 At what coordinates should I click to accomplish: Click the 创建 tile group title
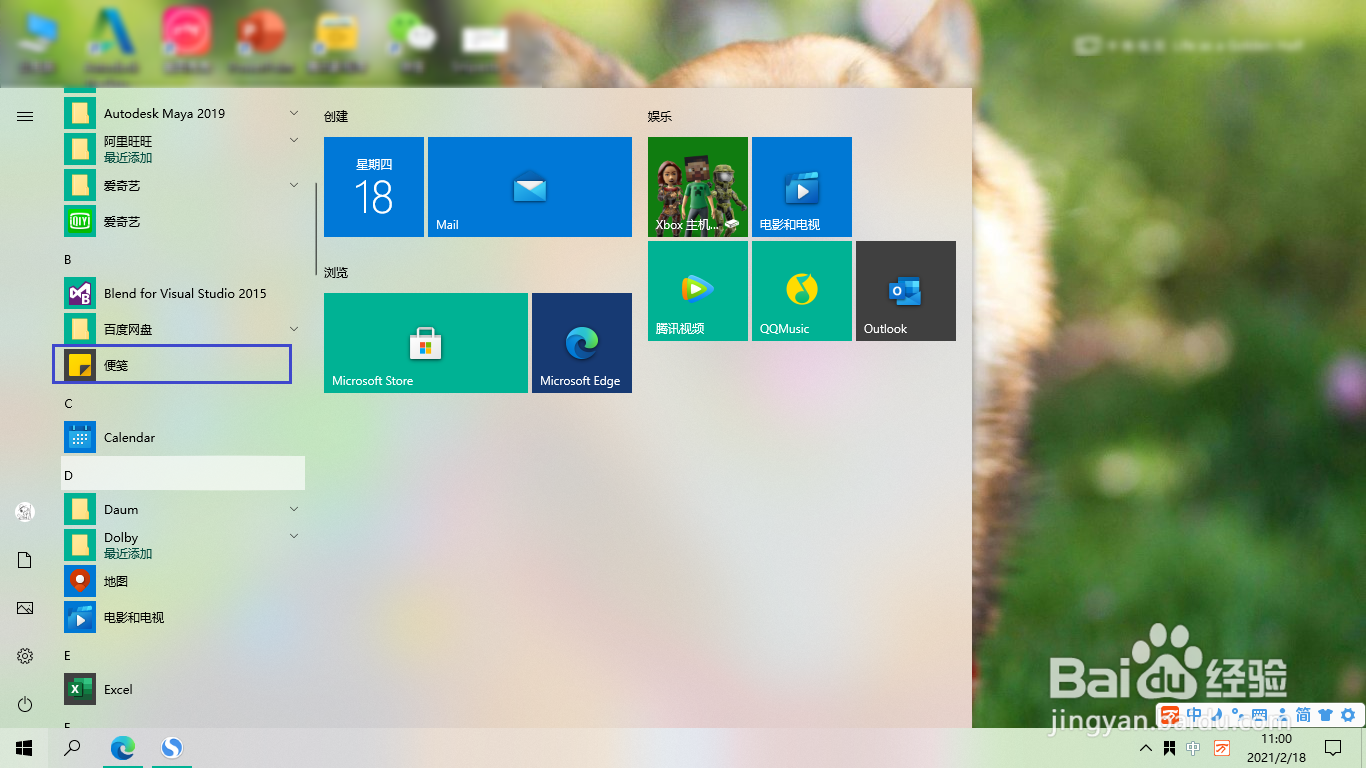336,116
